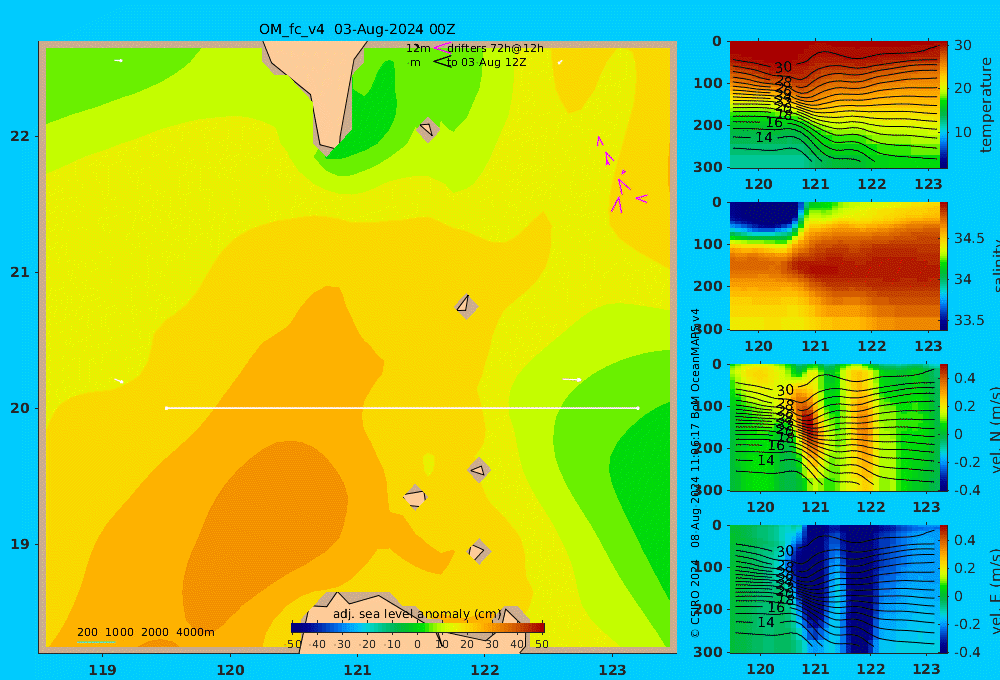Click the 33.5 tick on salinity color bar
This screenshot has height=680, width=1000.
point(969,320)
